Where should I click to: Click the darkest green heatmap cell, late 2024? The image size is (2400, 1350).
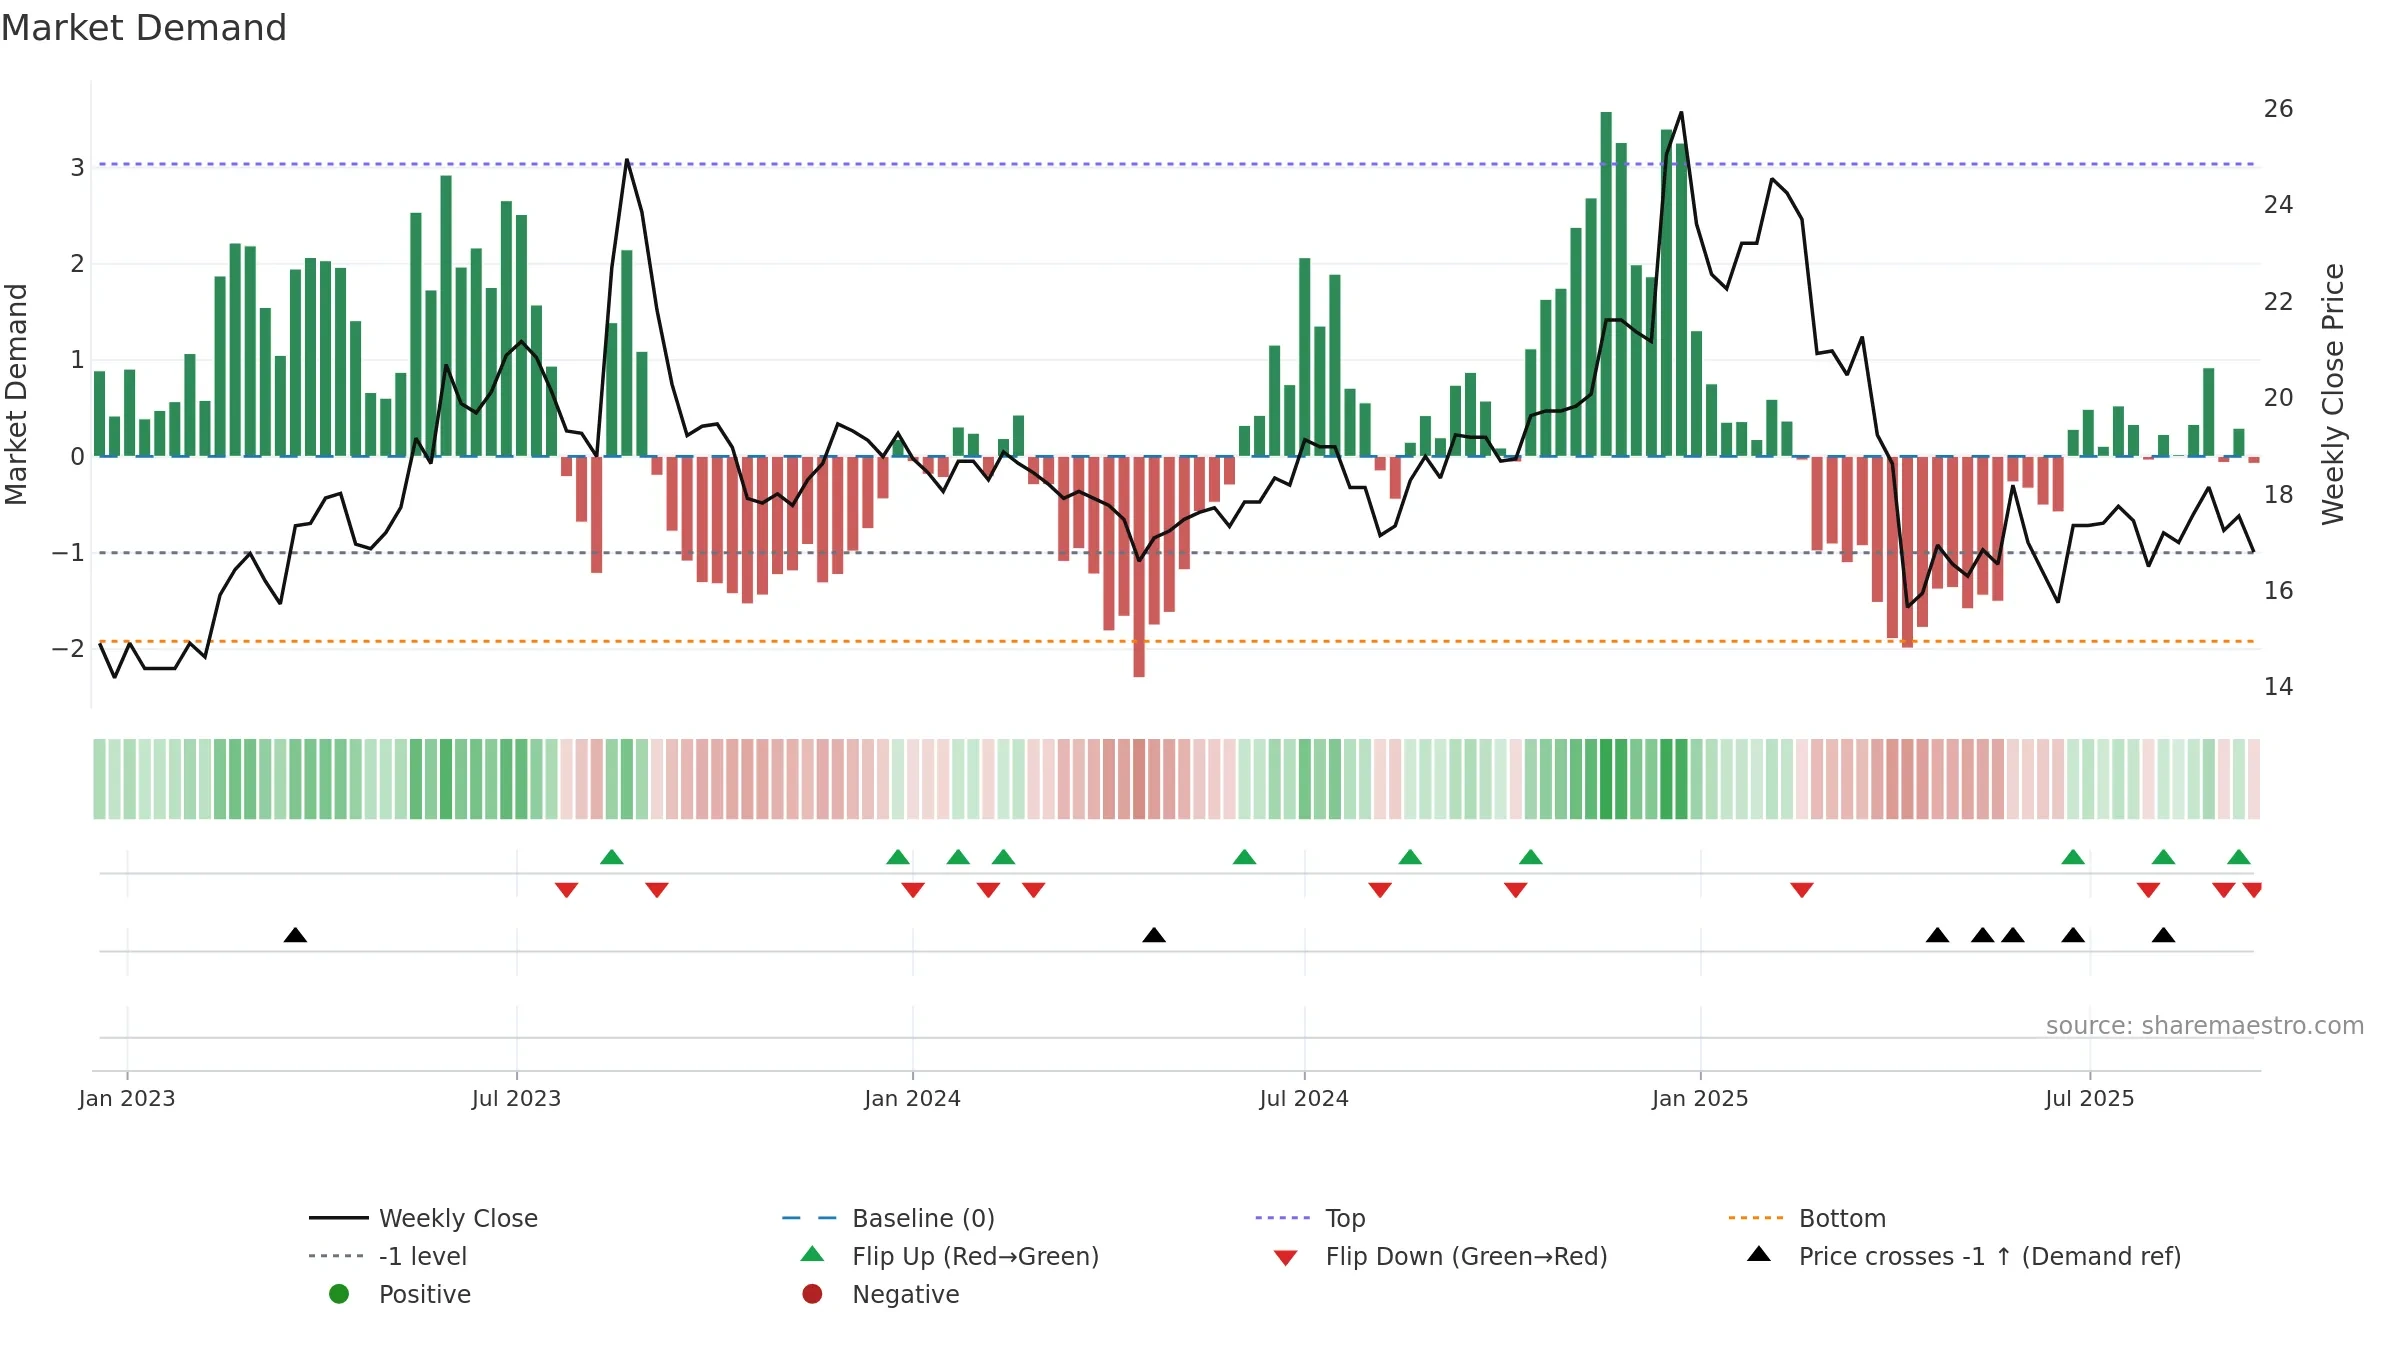click(1606, 779)
